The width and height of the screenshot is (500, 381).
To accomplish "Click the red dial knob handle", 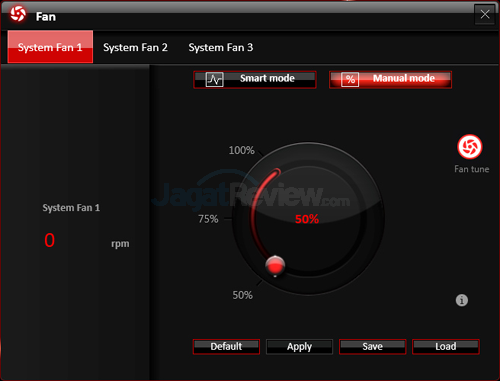I will (275, 266).
